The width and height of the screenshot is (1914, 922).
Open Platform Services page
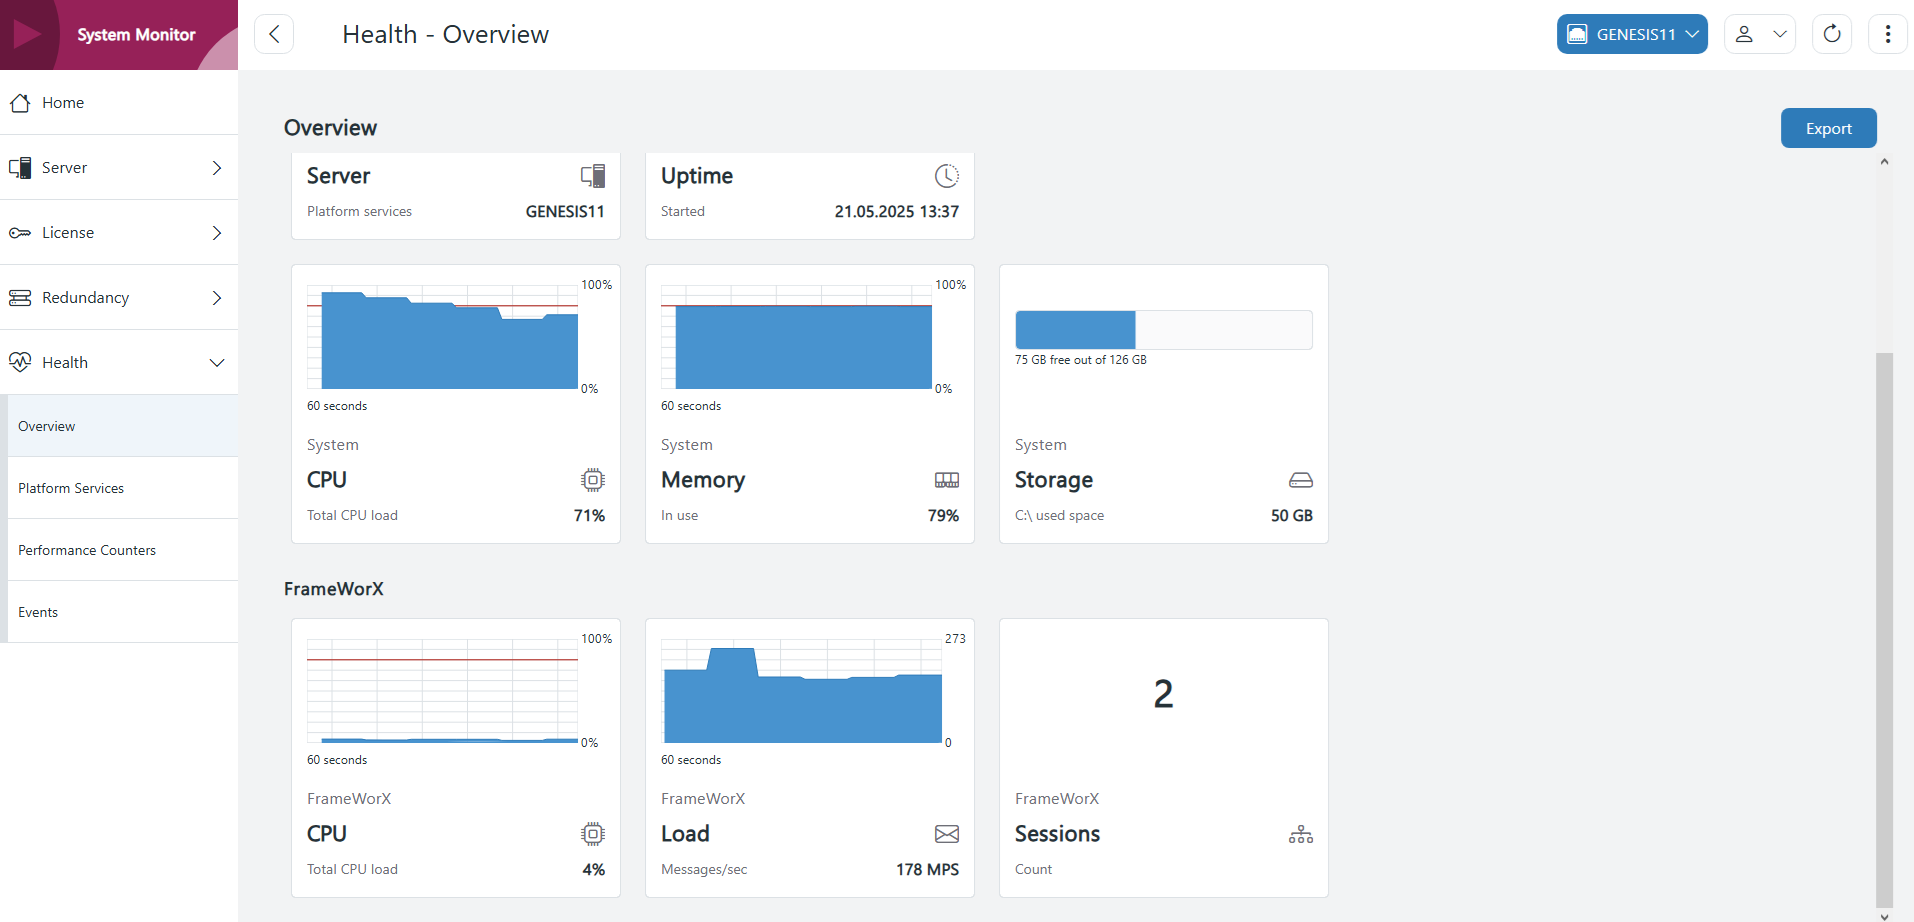point(123,488)
